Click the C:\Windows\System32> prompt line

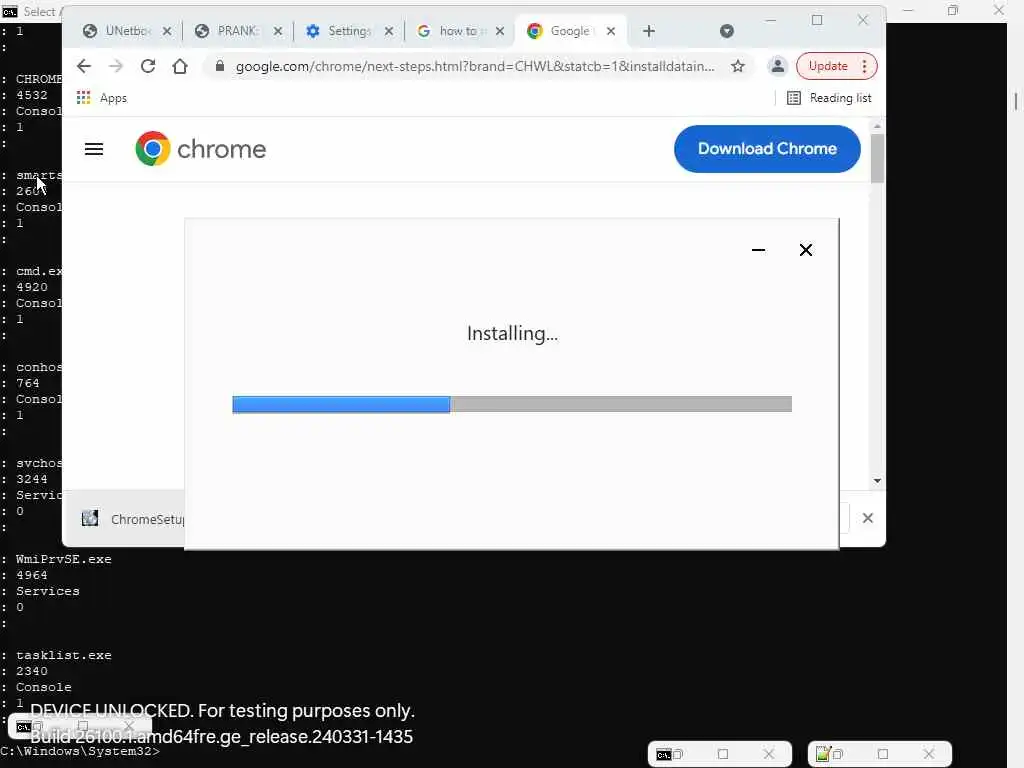(x=80, y=752)
